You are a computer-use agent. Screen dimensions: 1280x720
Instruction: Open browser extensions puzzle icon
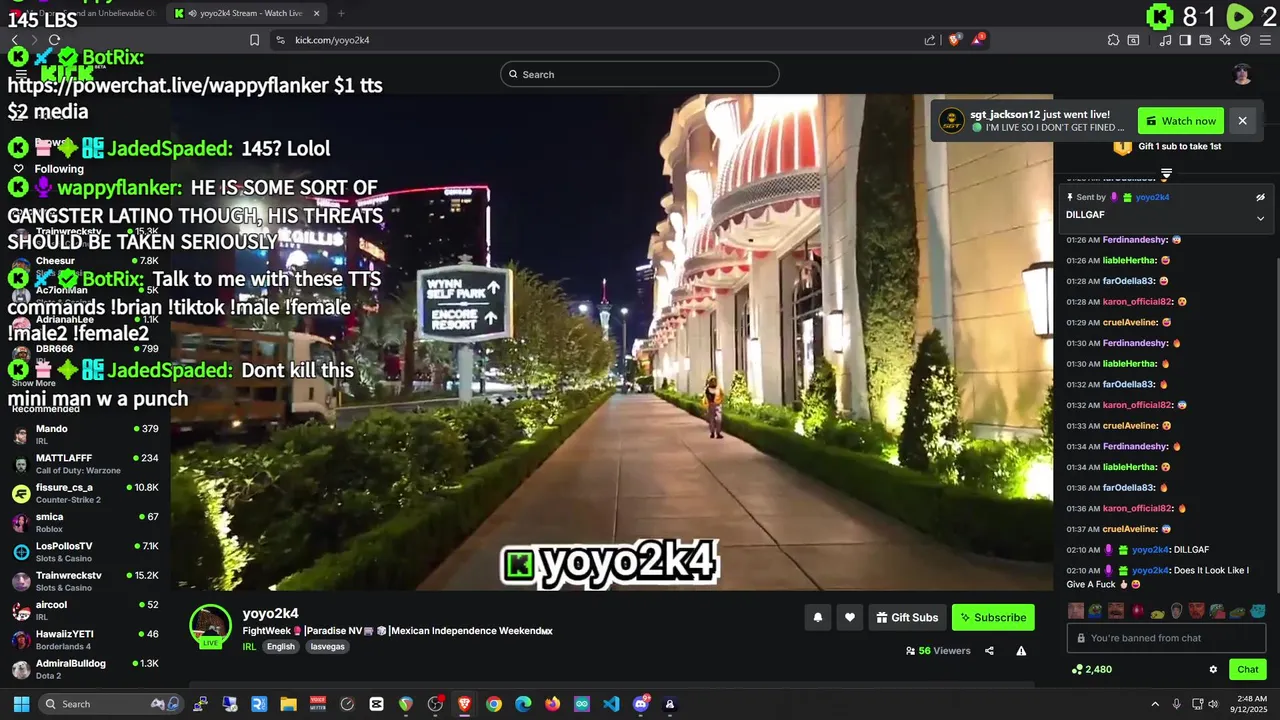click(1113, 40)
